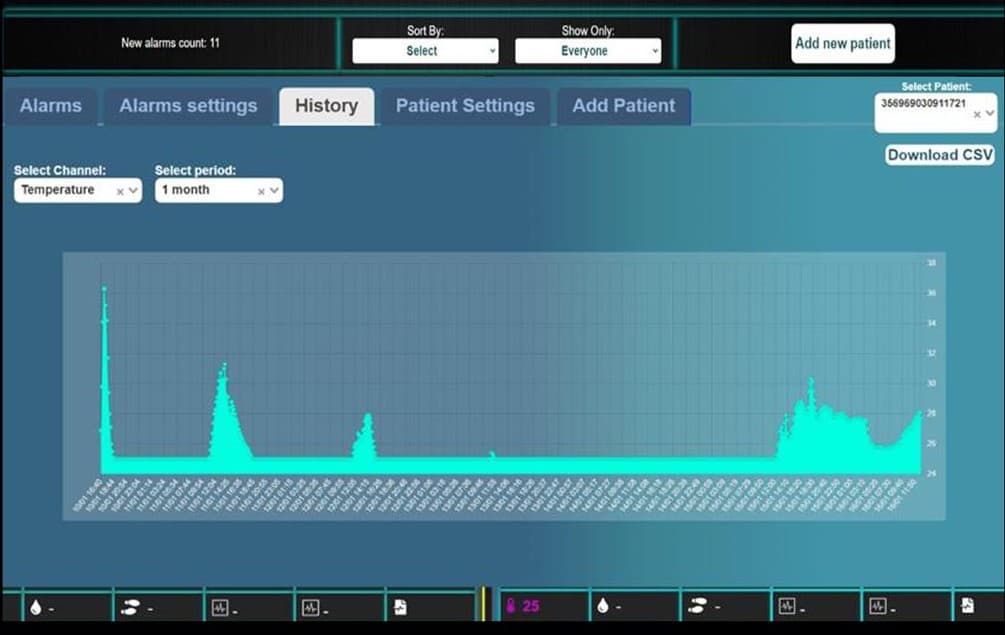Click the 24 label on the chart y-axis

point(931,473)
